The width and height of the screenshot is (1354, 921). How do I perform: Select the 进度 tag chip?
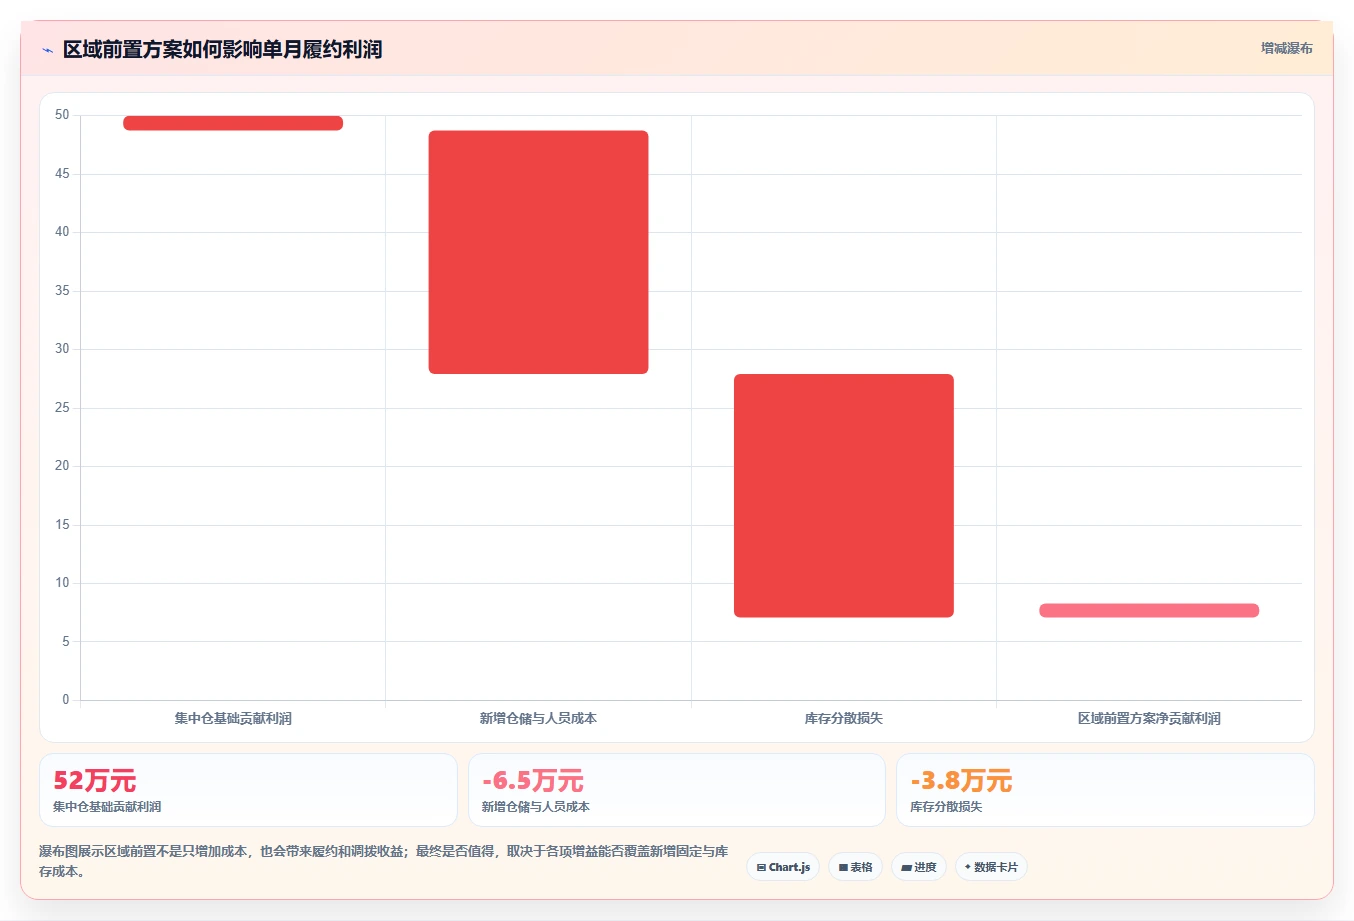[919, 867]
